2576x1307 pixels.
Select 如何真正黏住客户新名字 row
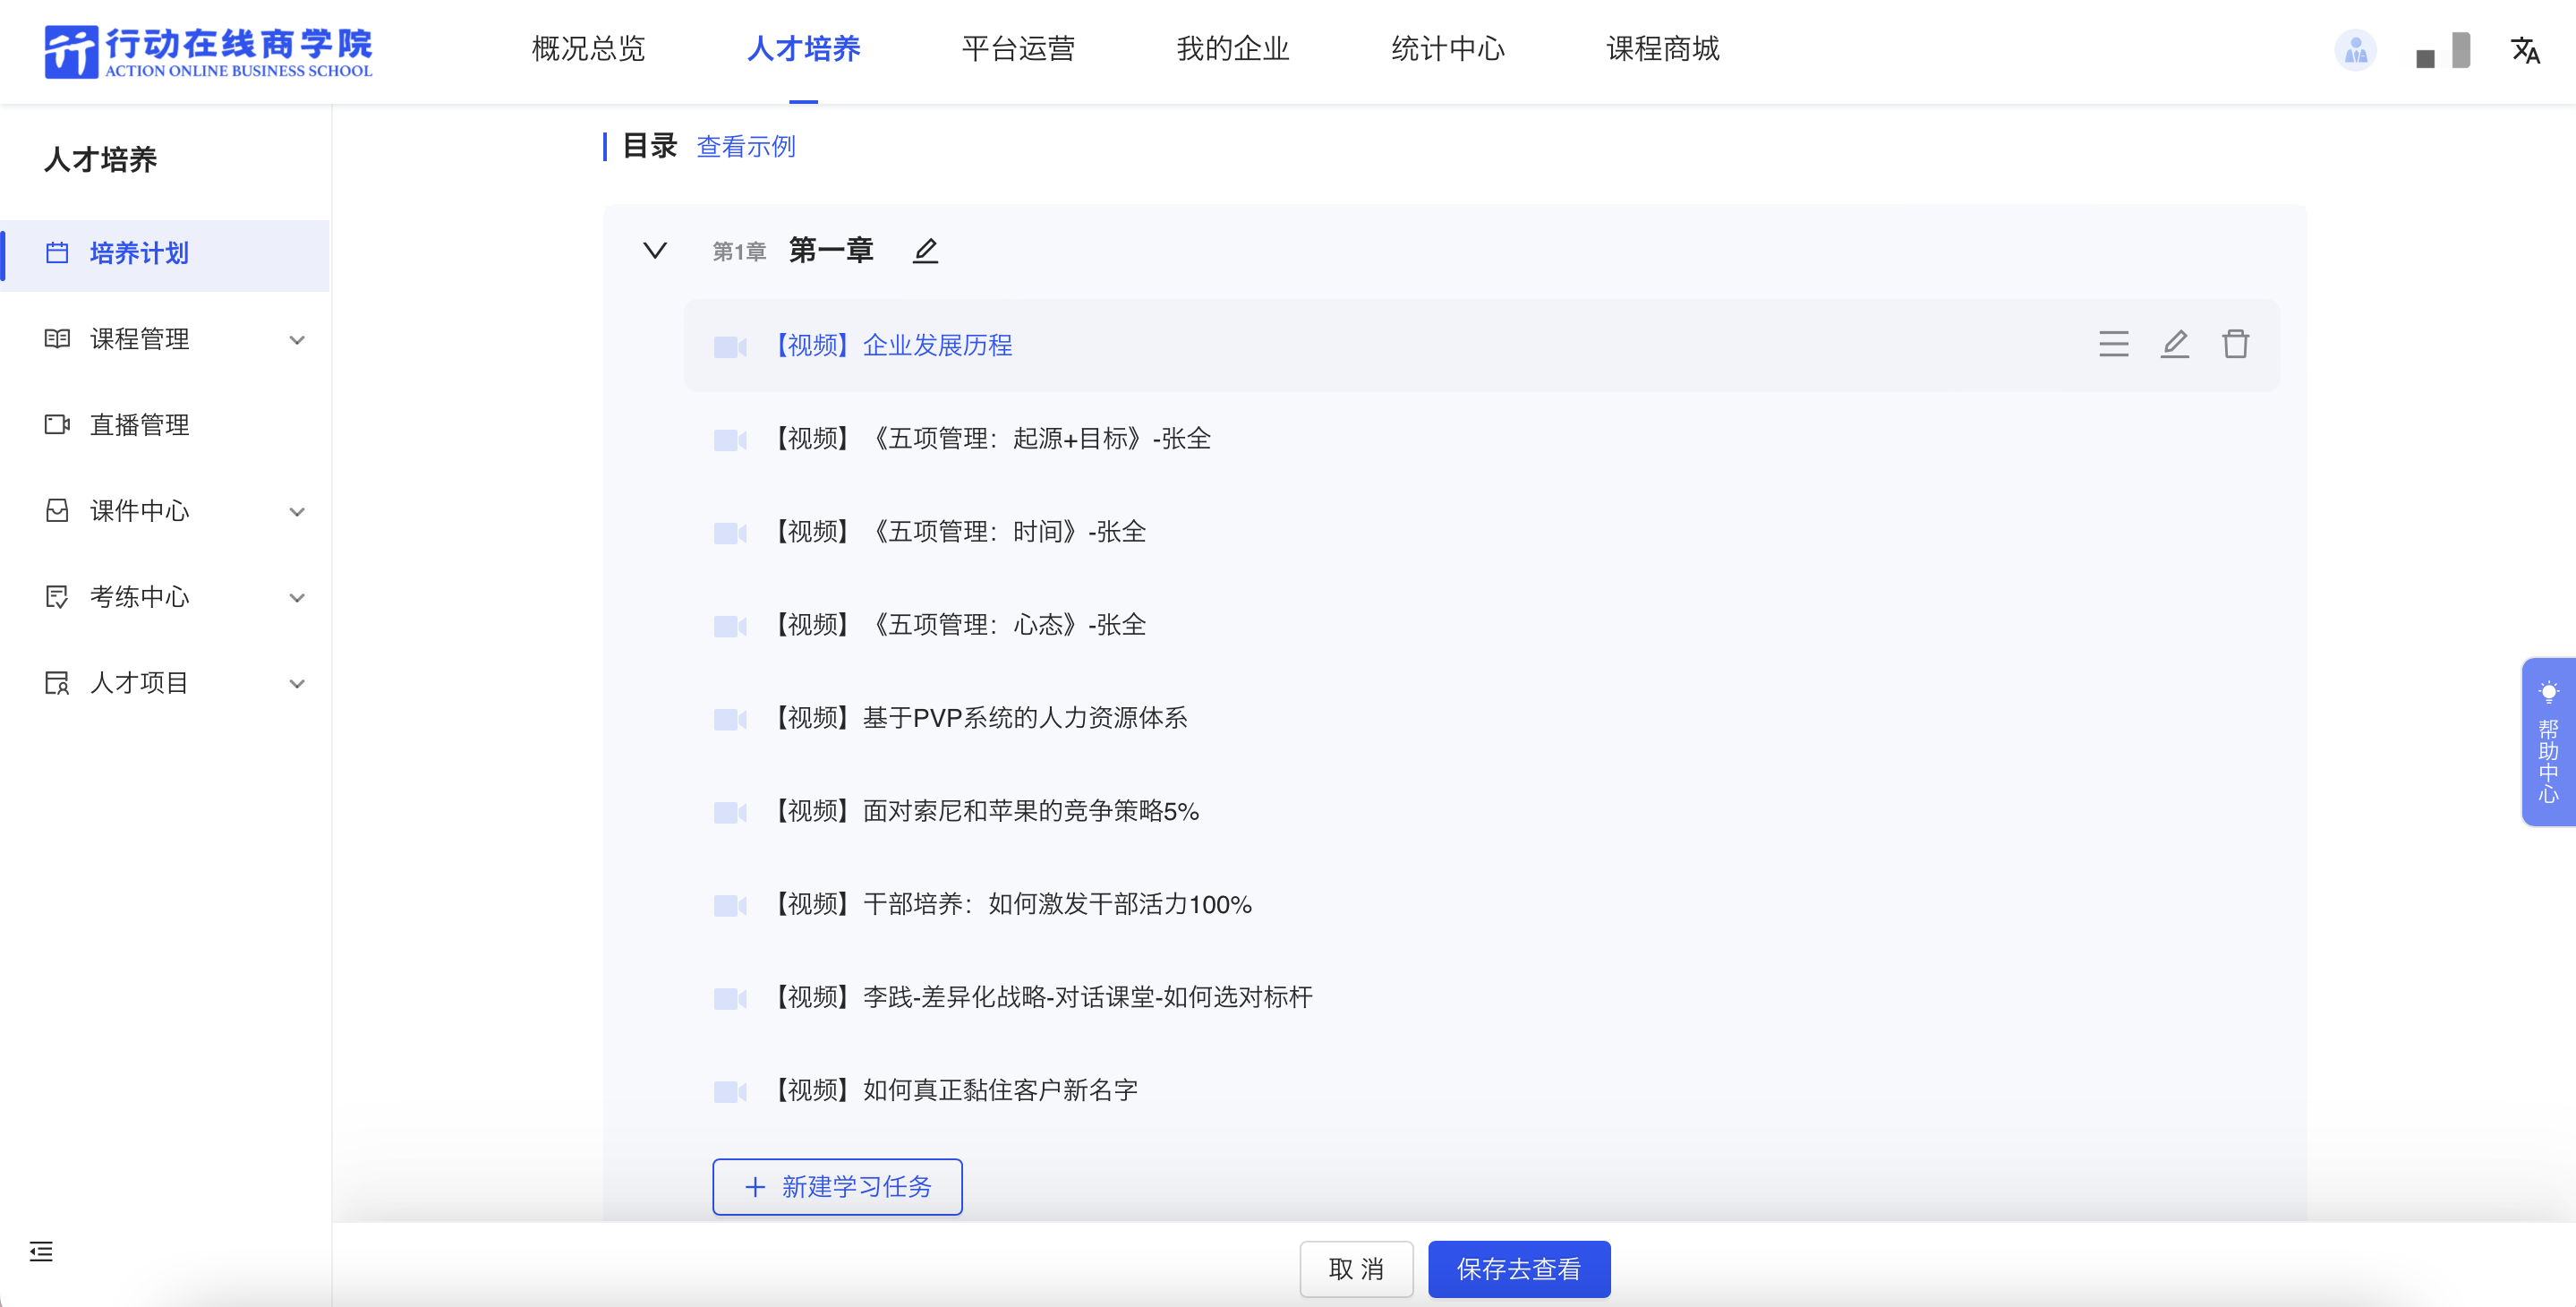[x=1481, y=1090]
